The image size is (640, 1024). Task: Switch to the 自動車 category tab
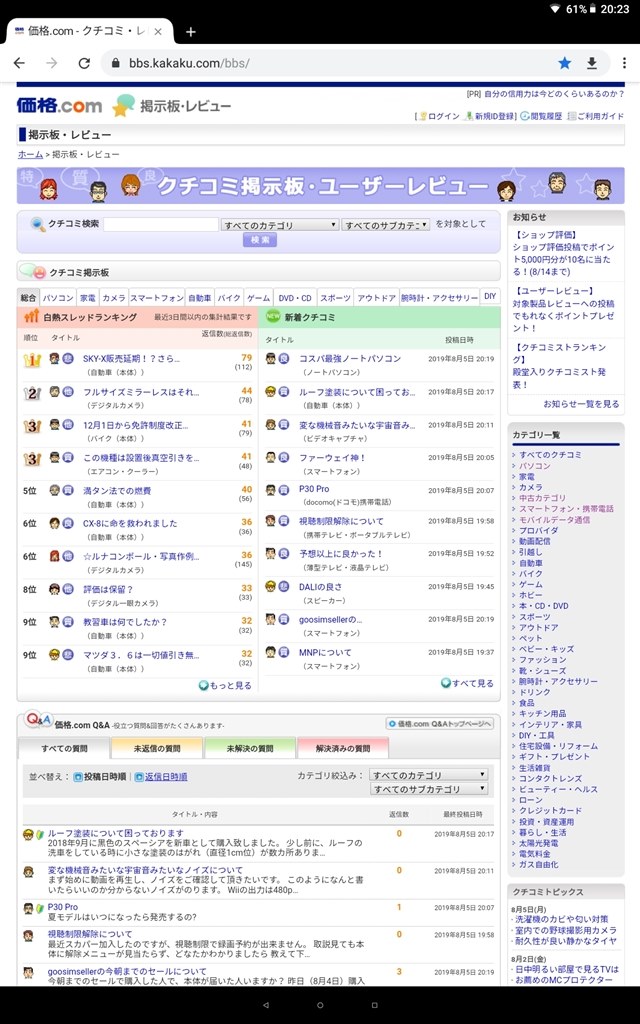click(200, 298)
